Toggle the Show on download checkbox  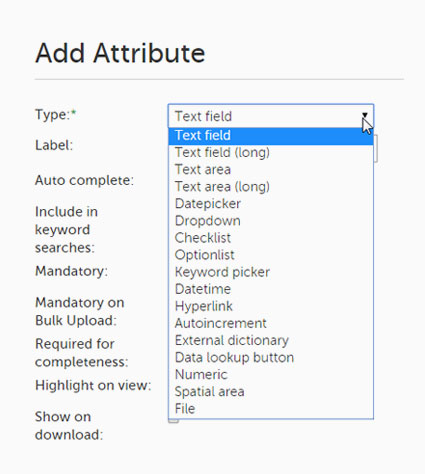[173, 420]
